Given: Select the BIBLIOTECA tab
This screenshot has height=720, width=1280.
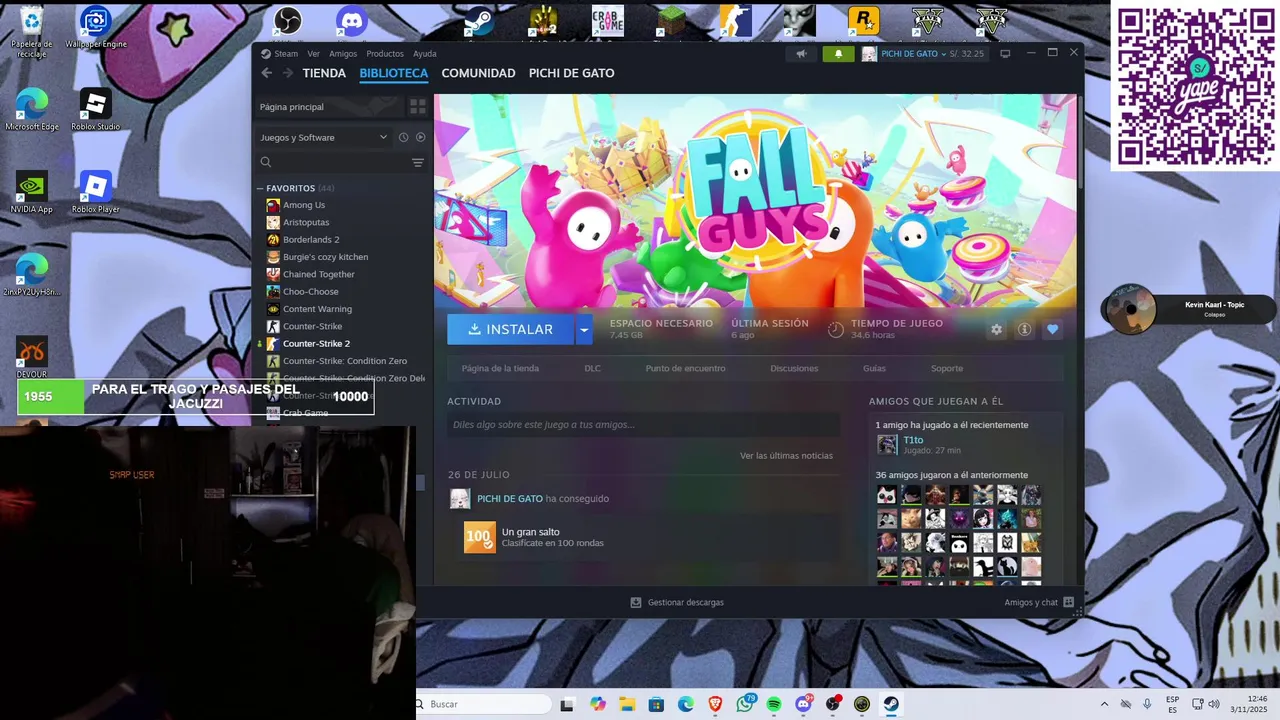Looking at the screenshot, I should 394,73.
